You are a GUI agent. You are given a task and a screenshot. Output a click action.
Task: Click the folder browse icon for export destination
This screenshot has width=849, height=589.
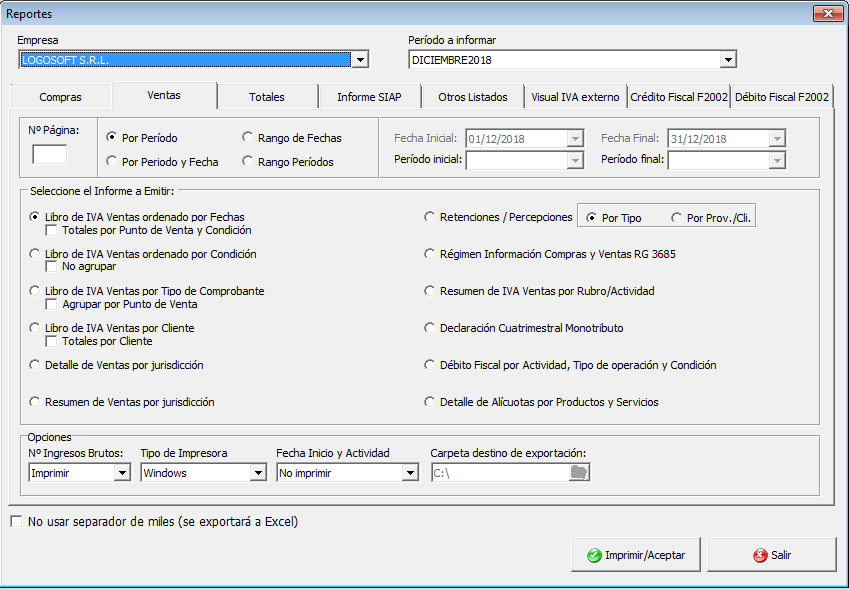(x=579, y=473)
